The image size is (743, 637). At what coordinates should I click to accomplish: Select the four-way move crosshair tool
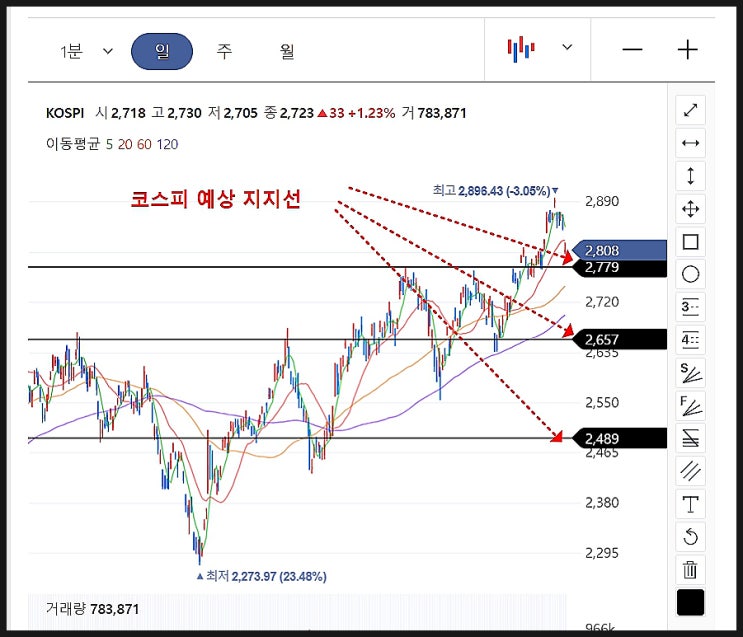(x=690, y=209)
